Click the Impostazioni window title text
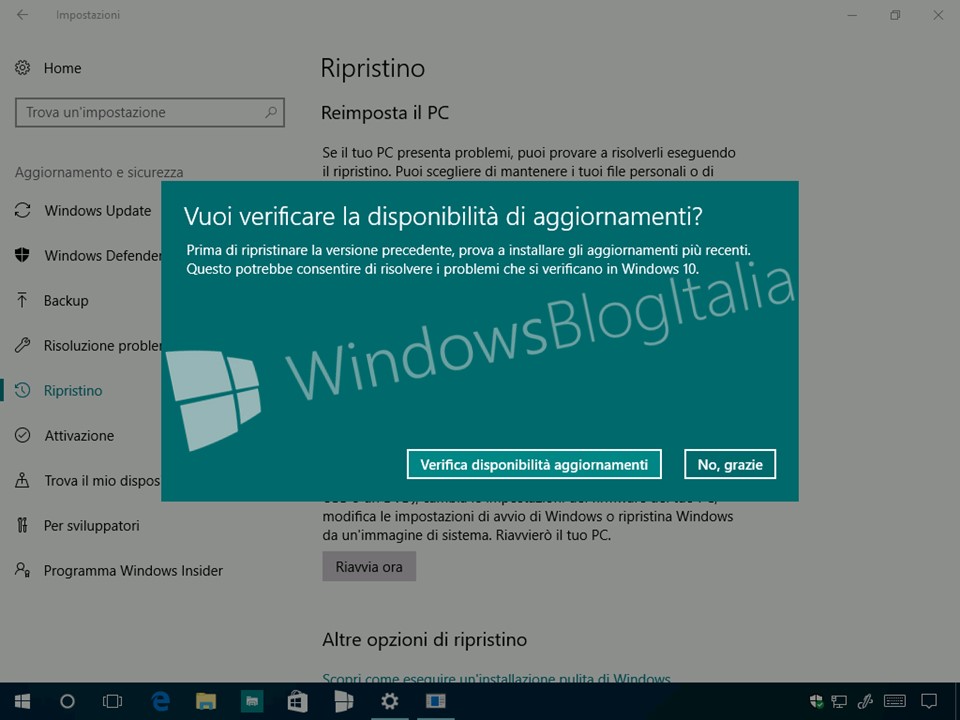 [88, 15]
